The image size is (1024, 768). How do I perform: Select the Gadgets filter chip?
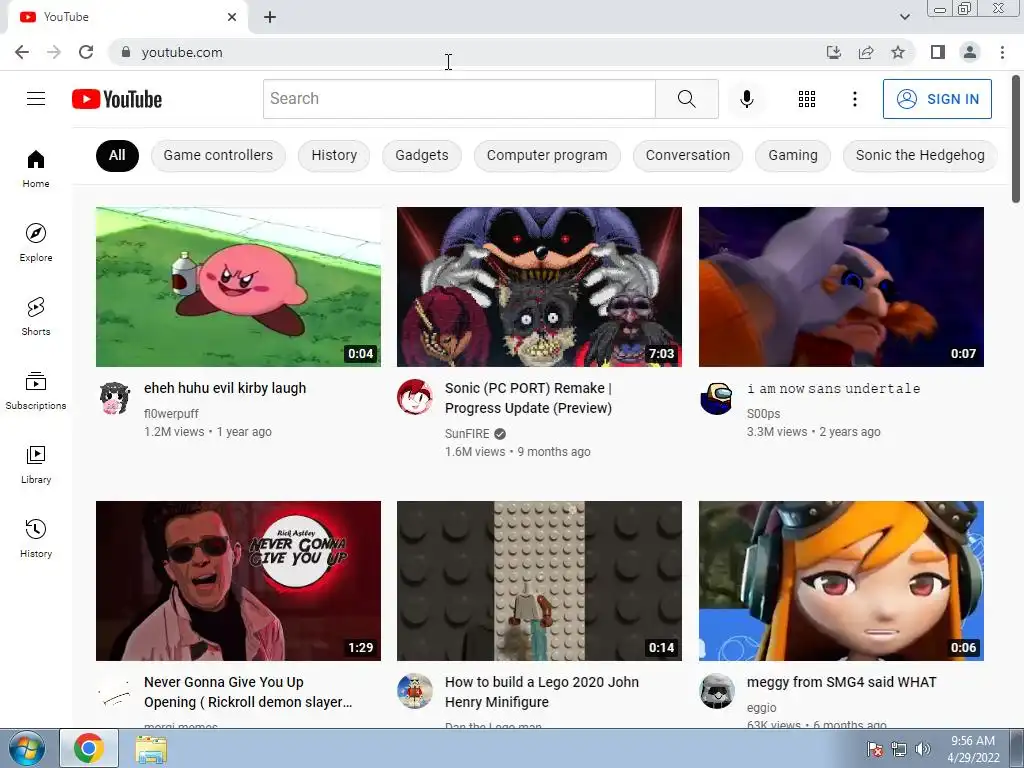421,155
